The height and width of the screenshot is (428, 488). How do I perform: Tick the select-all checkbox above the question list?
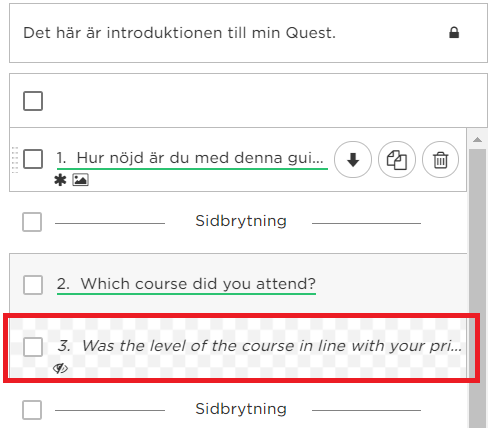tap(33, 101)
